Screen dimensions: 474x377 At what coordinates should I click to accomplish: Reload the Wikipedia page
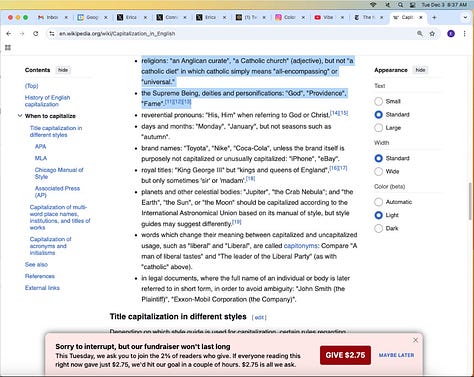(36, 34)
